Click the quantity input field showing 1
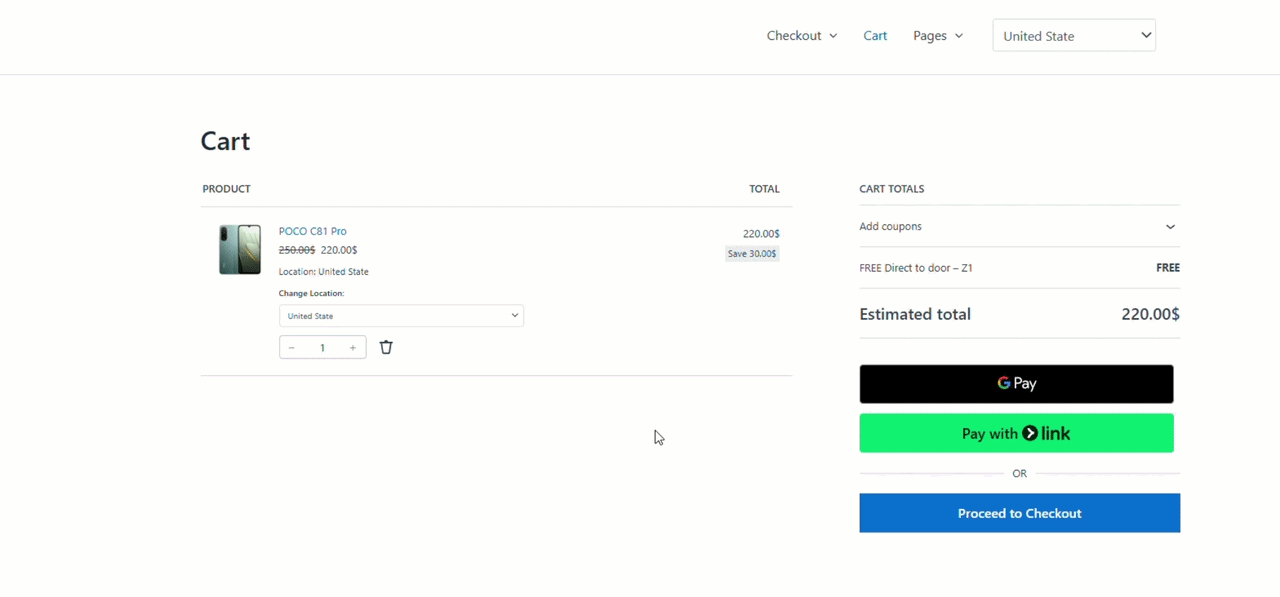1280x597 pixels. (x=322, y=348)
